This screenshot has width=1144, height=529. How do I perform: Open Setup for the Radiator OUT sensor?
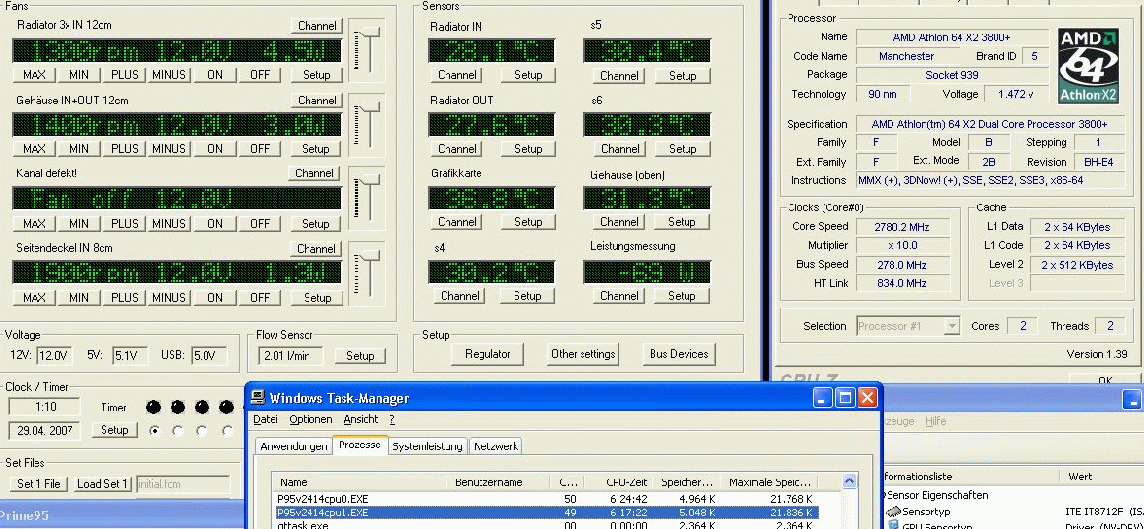528,149
